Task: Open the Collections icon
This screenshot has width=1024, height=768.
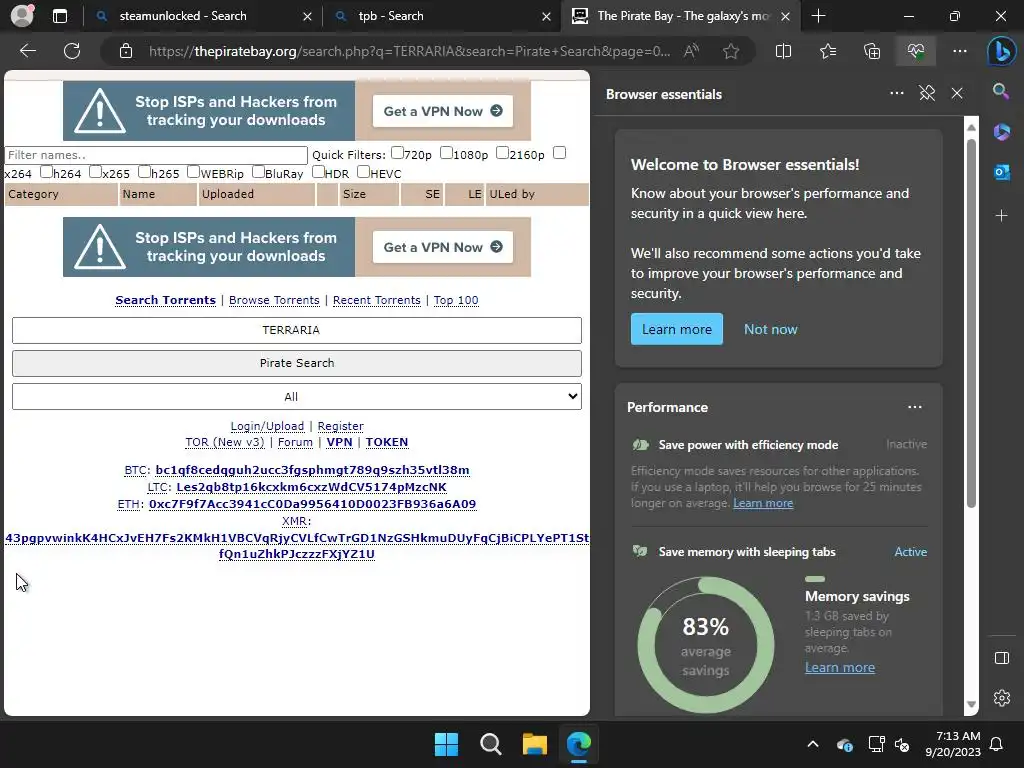Action: pyautogui.click(x=872, y=51)
